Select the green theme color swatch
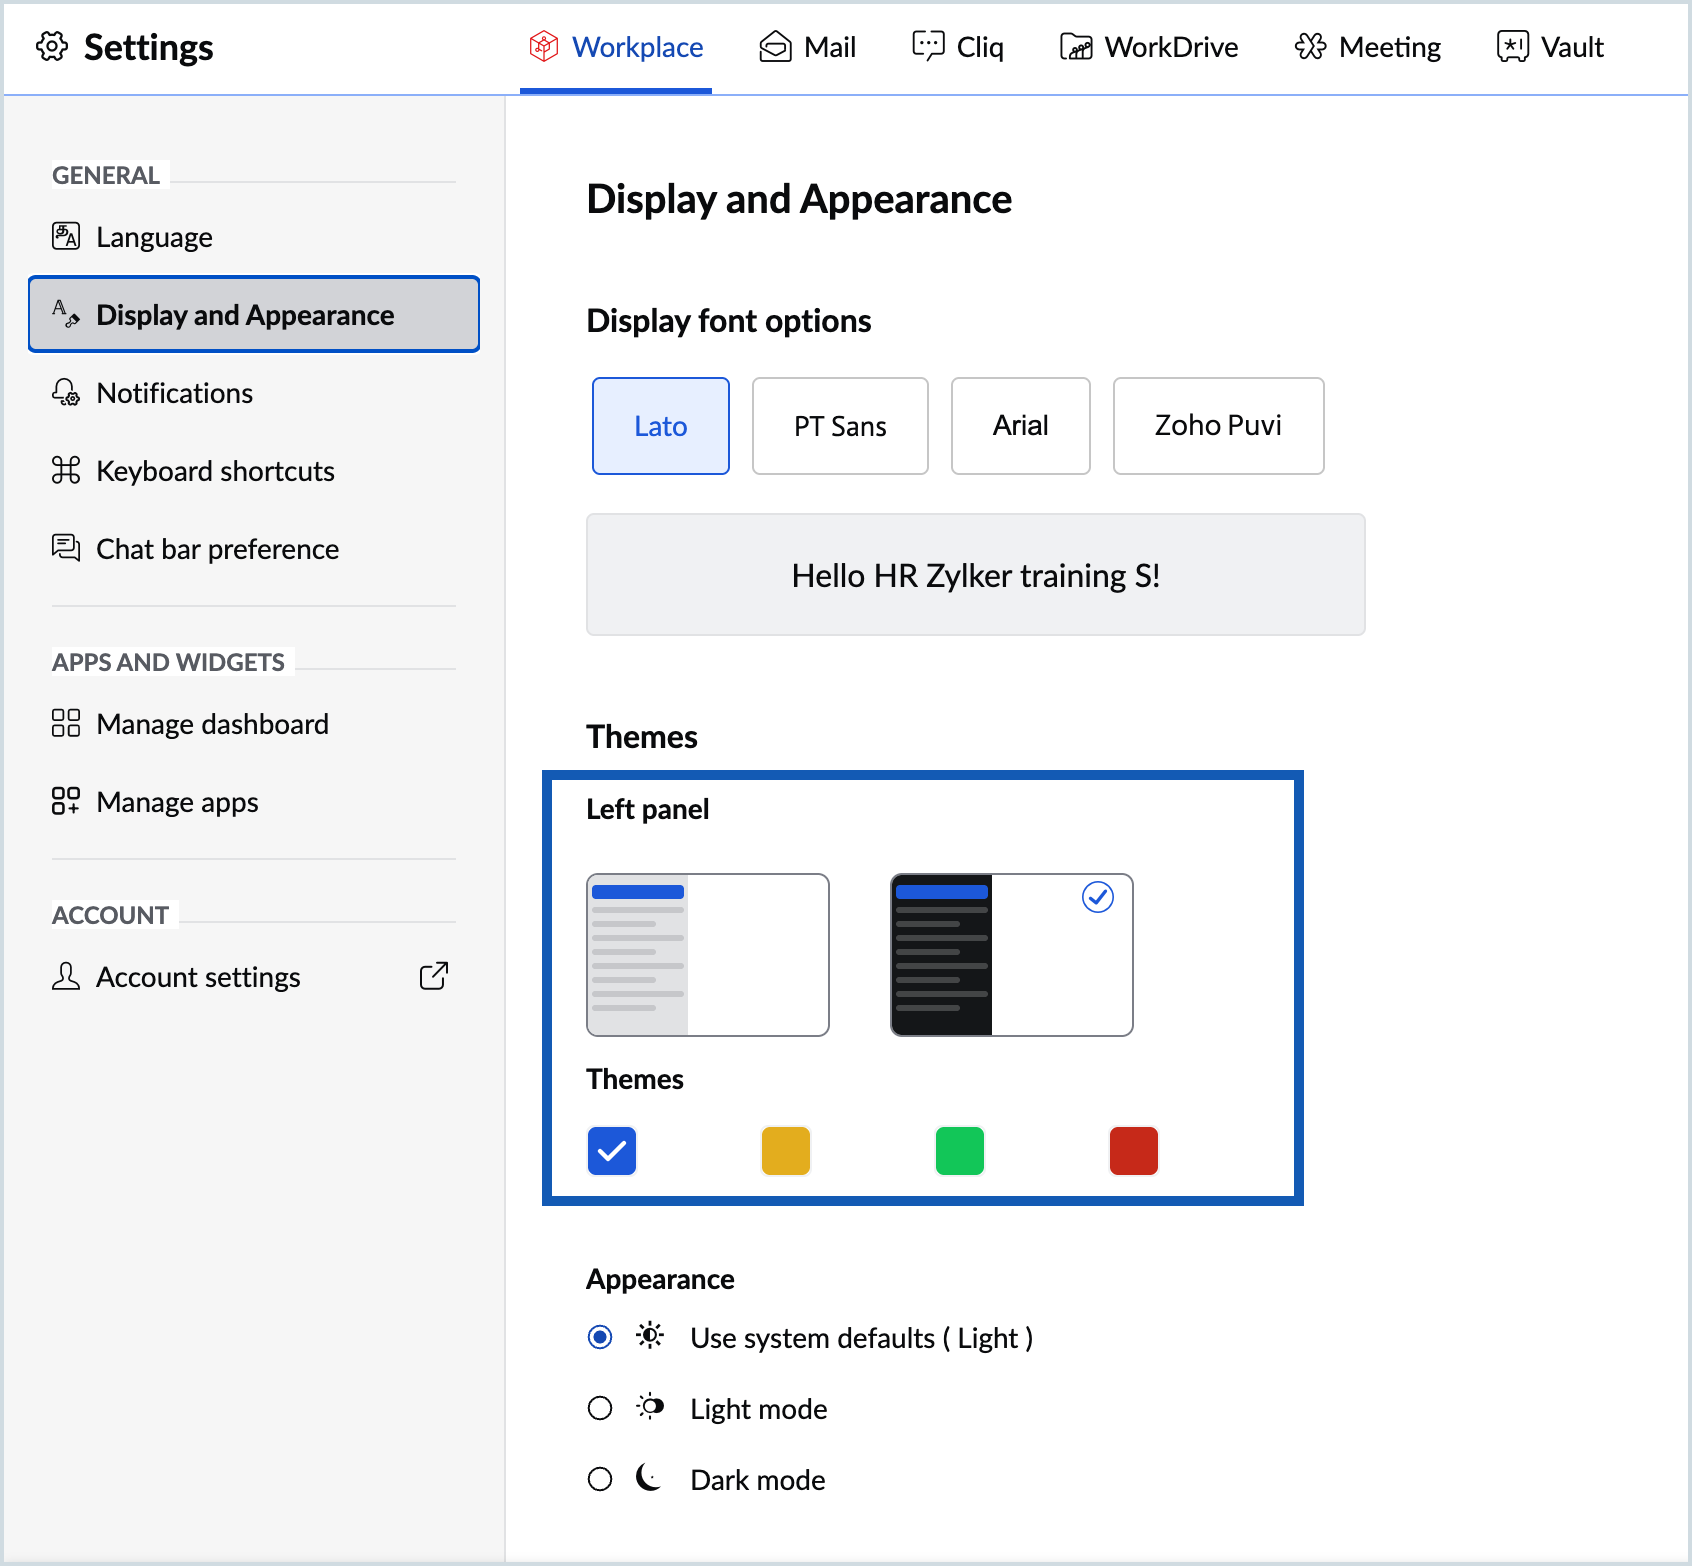The image size is (1692, 1566). (x=960, y=1151)
